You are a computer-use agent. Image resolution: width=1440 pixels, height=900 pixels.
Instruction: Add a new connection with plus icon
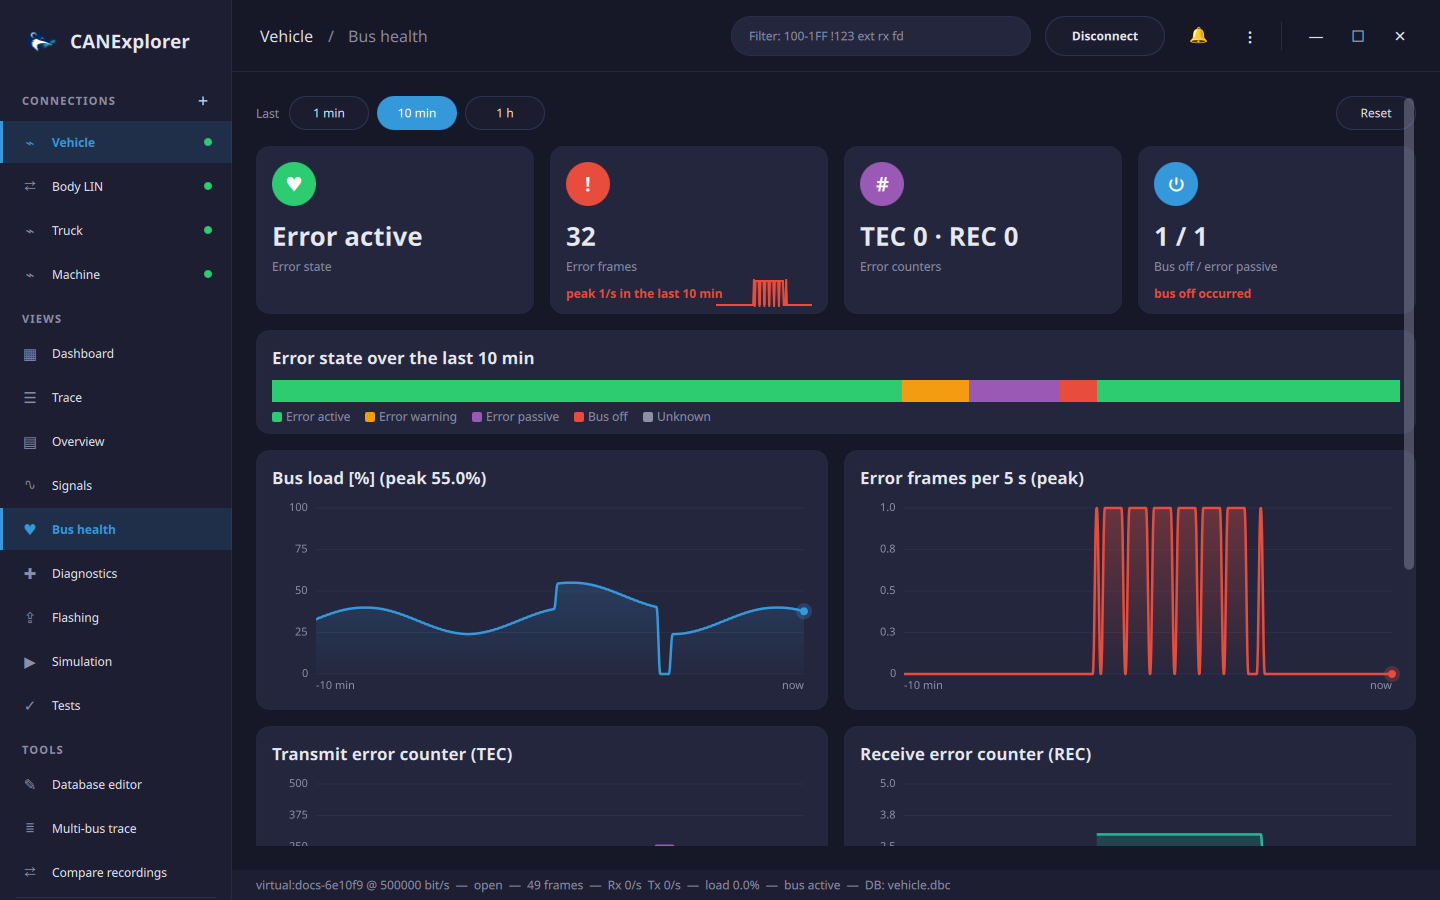[203, 101]
